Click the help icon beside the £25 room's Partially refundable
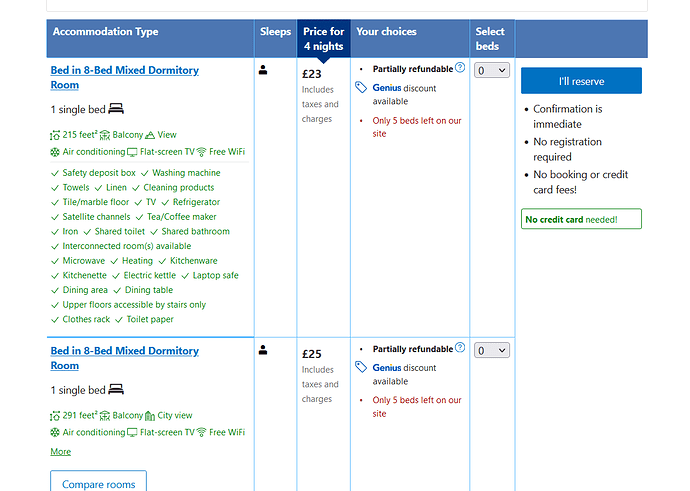This screenshot has height=491, width=690. (x=460, y=348)
